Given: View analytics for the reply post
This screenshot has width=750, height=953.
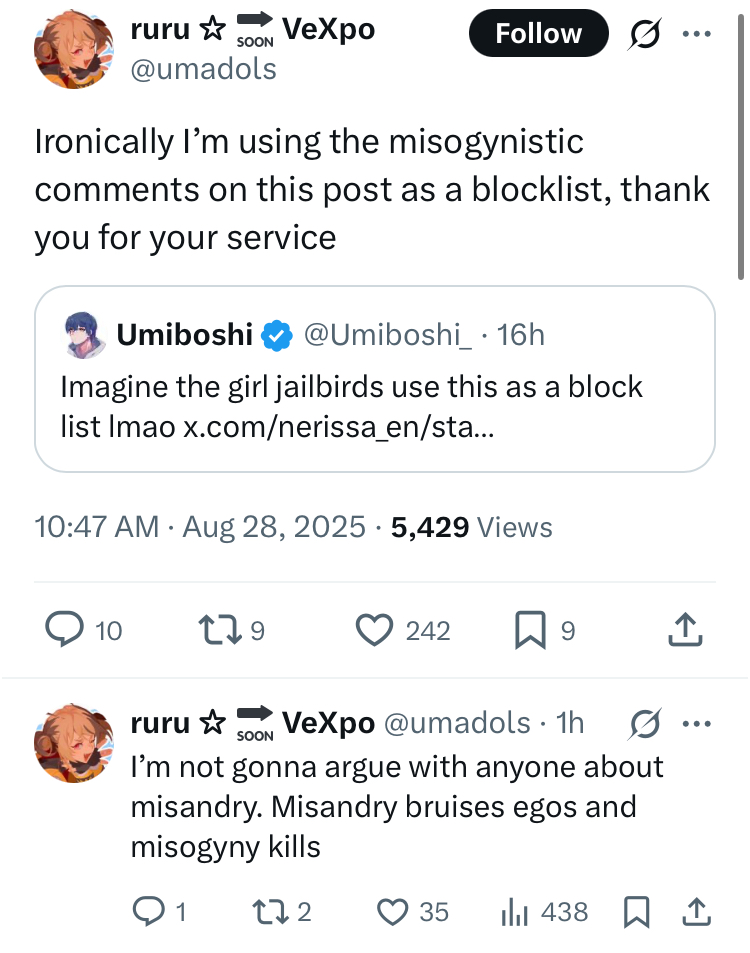Looking at the screenshot, I should coord(513,911).
